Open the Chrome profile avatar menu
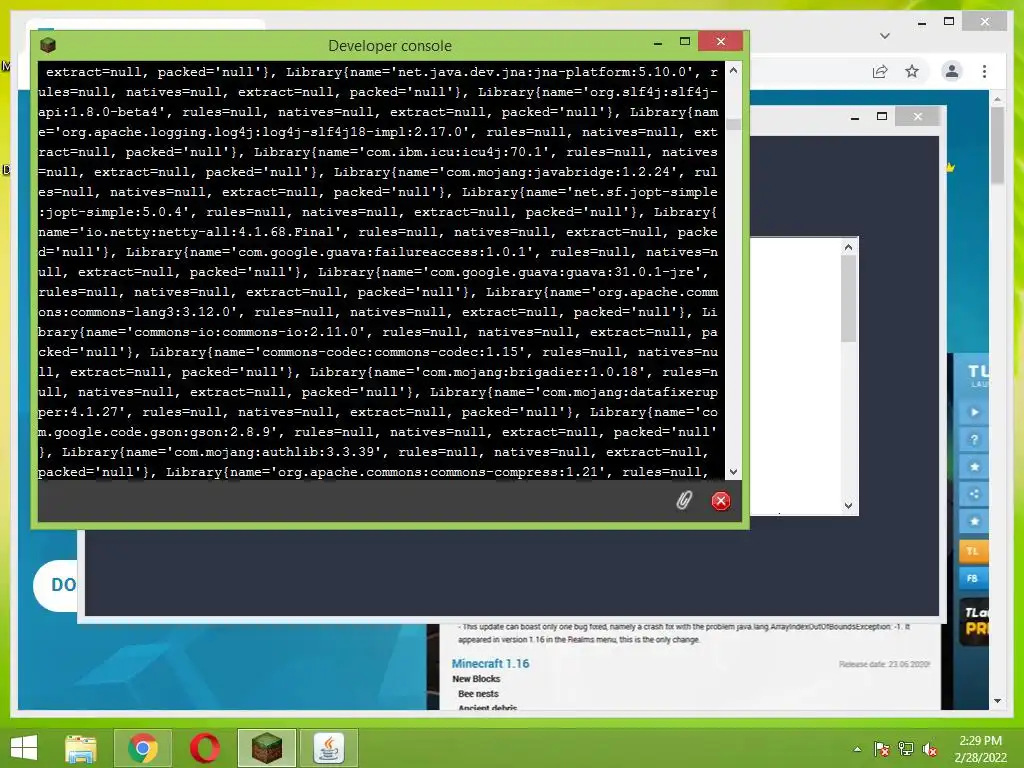 [952, 71]
